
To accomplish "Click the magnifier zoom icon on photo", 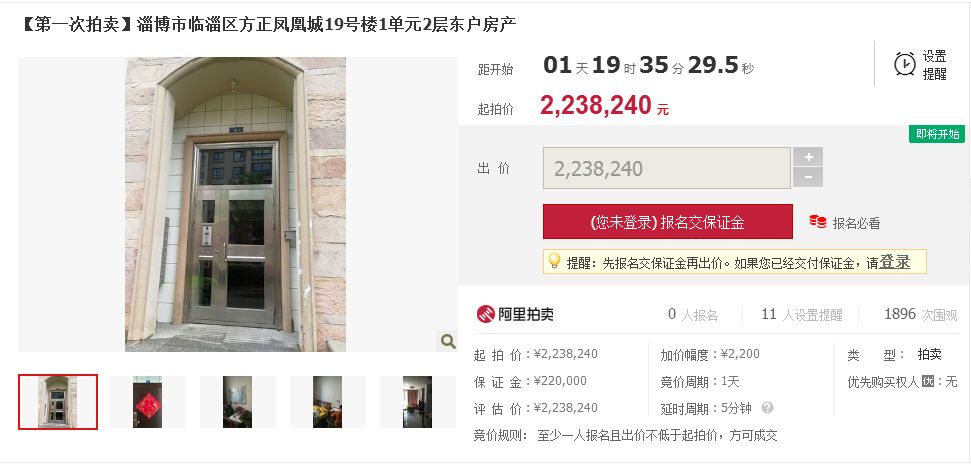I will click(448, 341).
